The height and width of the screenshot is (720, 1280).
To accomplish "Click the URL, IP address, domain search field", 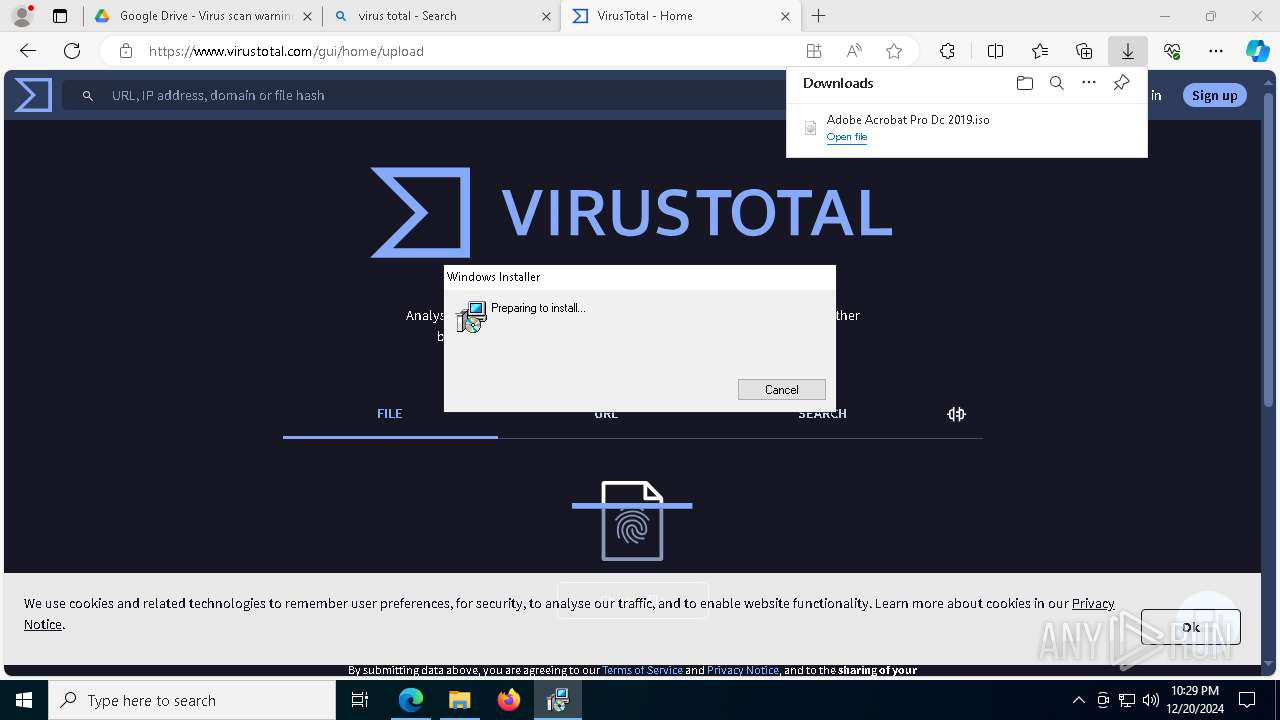I will (x=425, y=95).
